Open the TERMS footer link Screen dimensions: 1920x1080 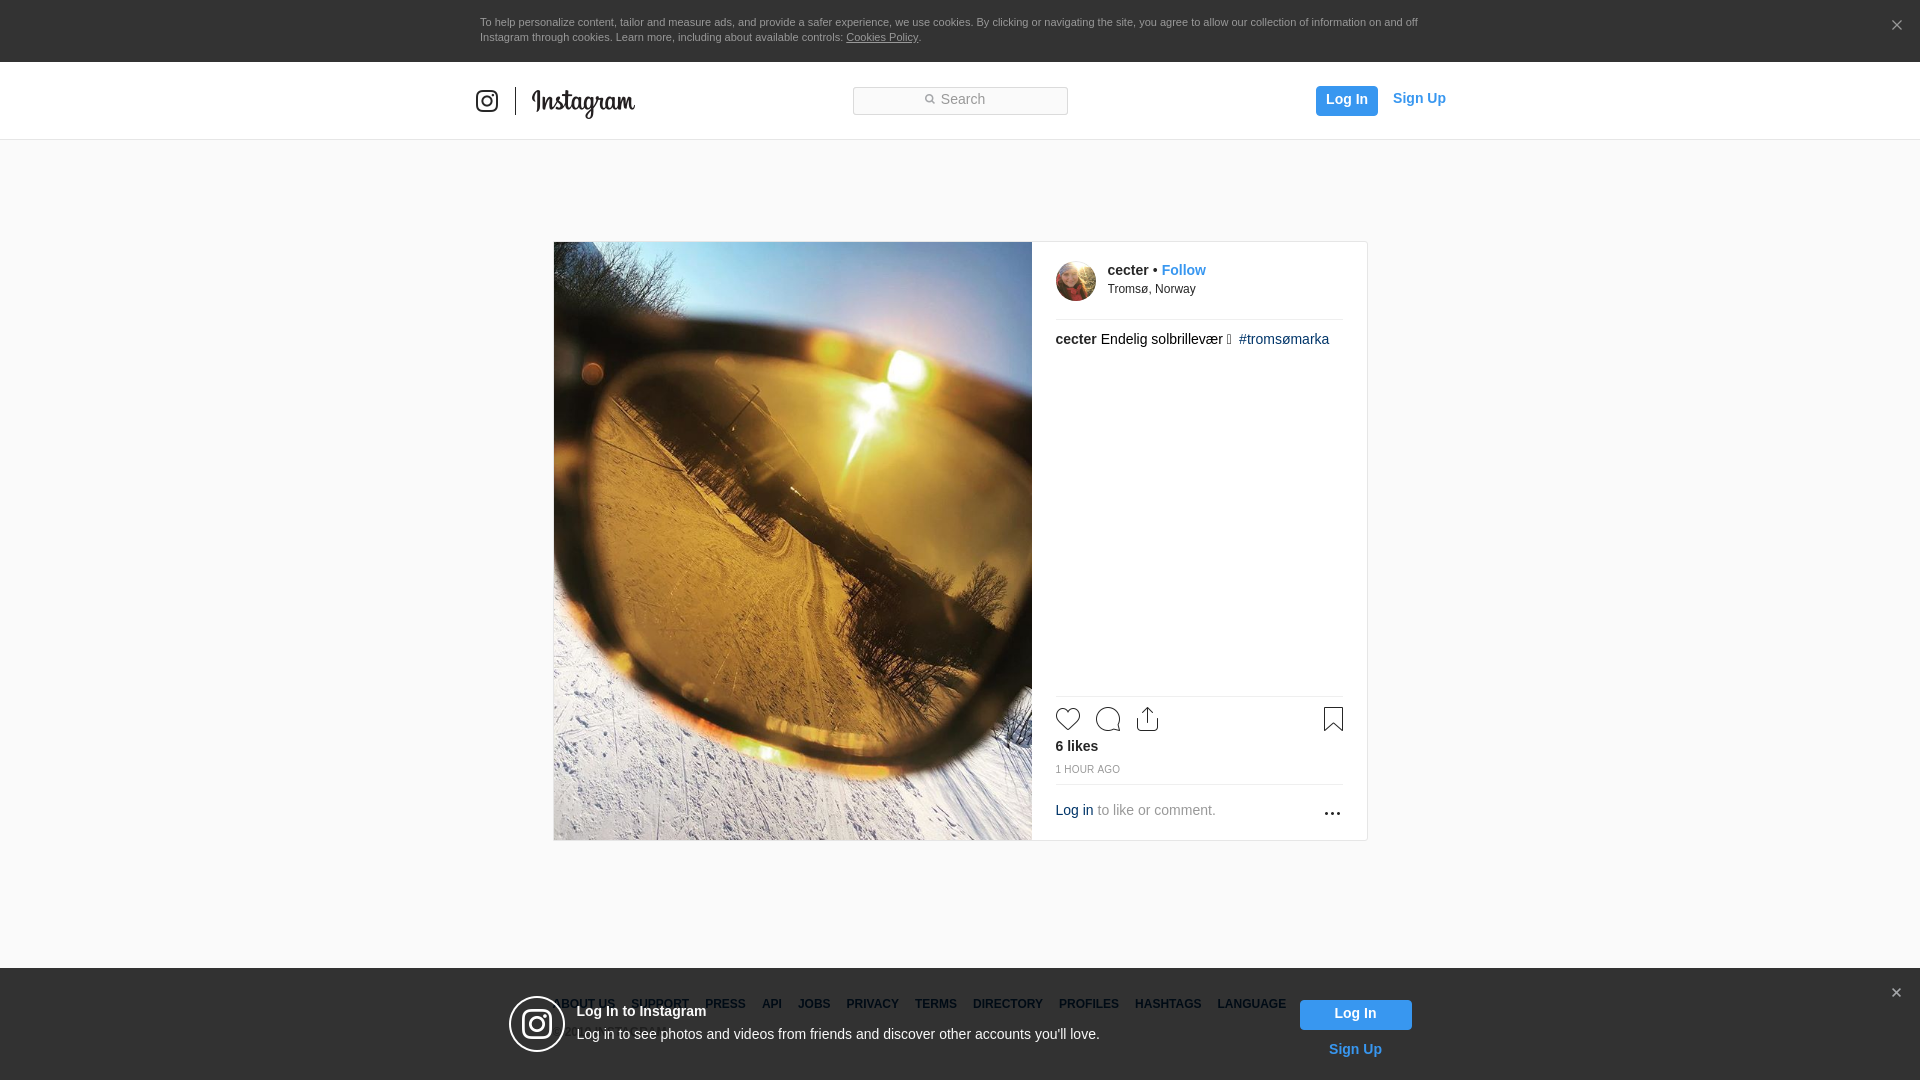pos(936,1004)
